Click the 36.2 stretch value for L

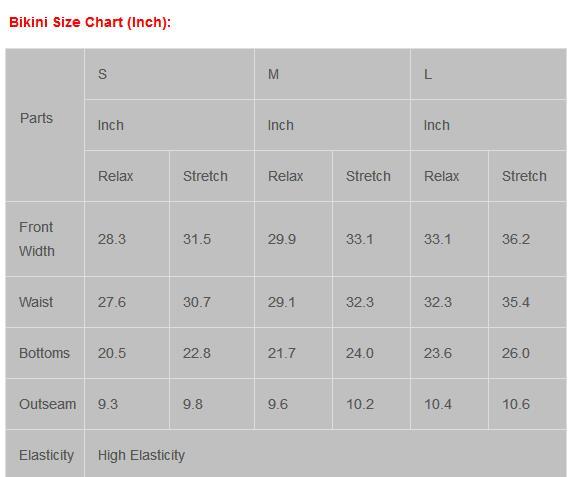(516, 239)
